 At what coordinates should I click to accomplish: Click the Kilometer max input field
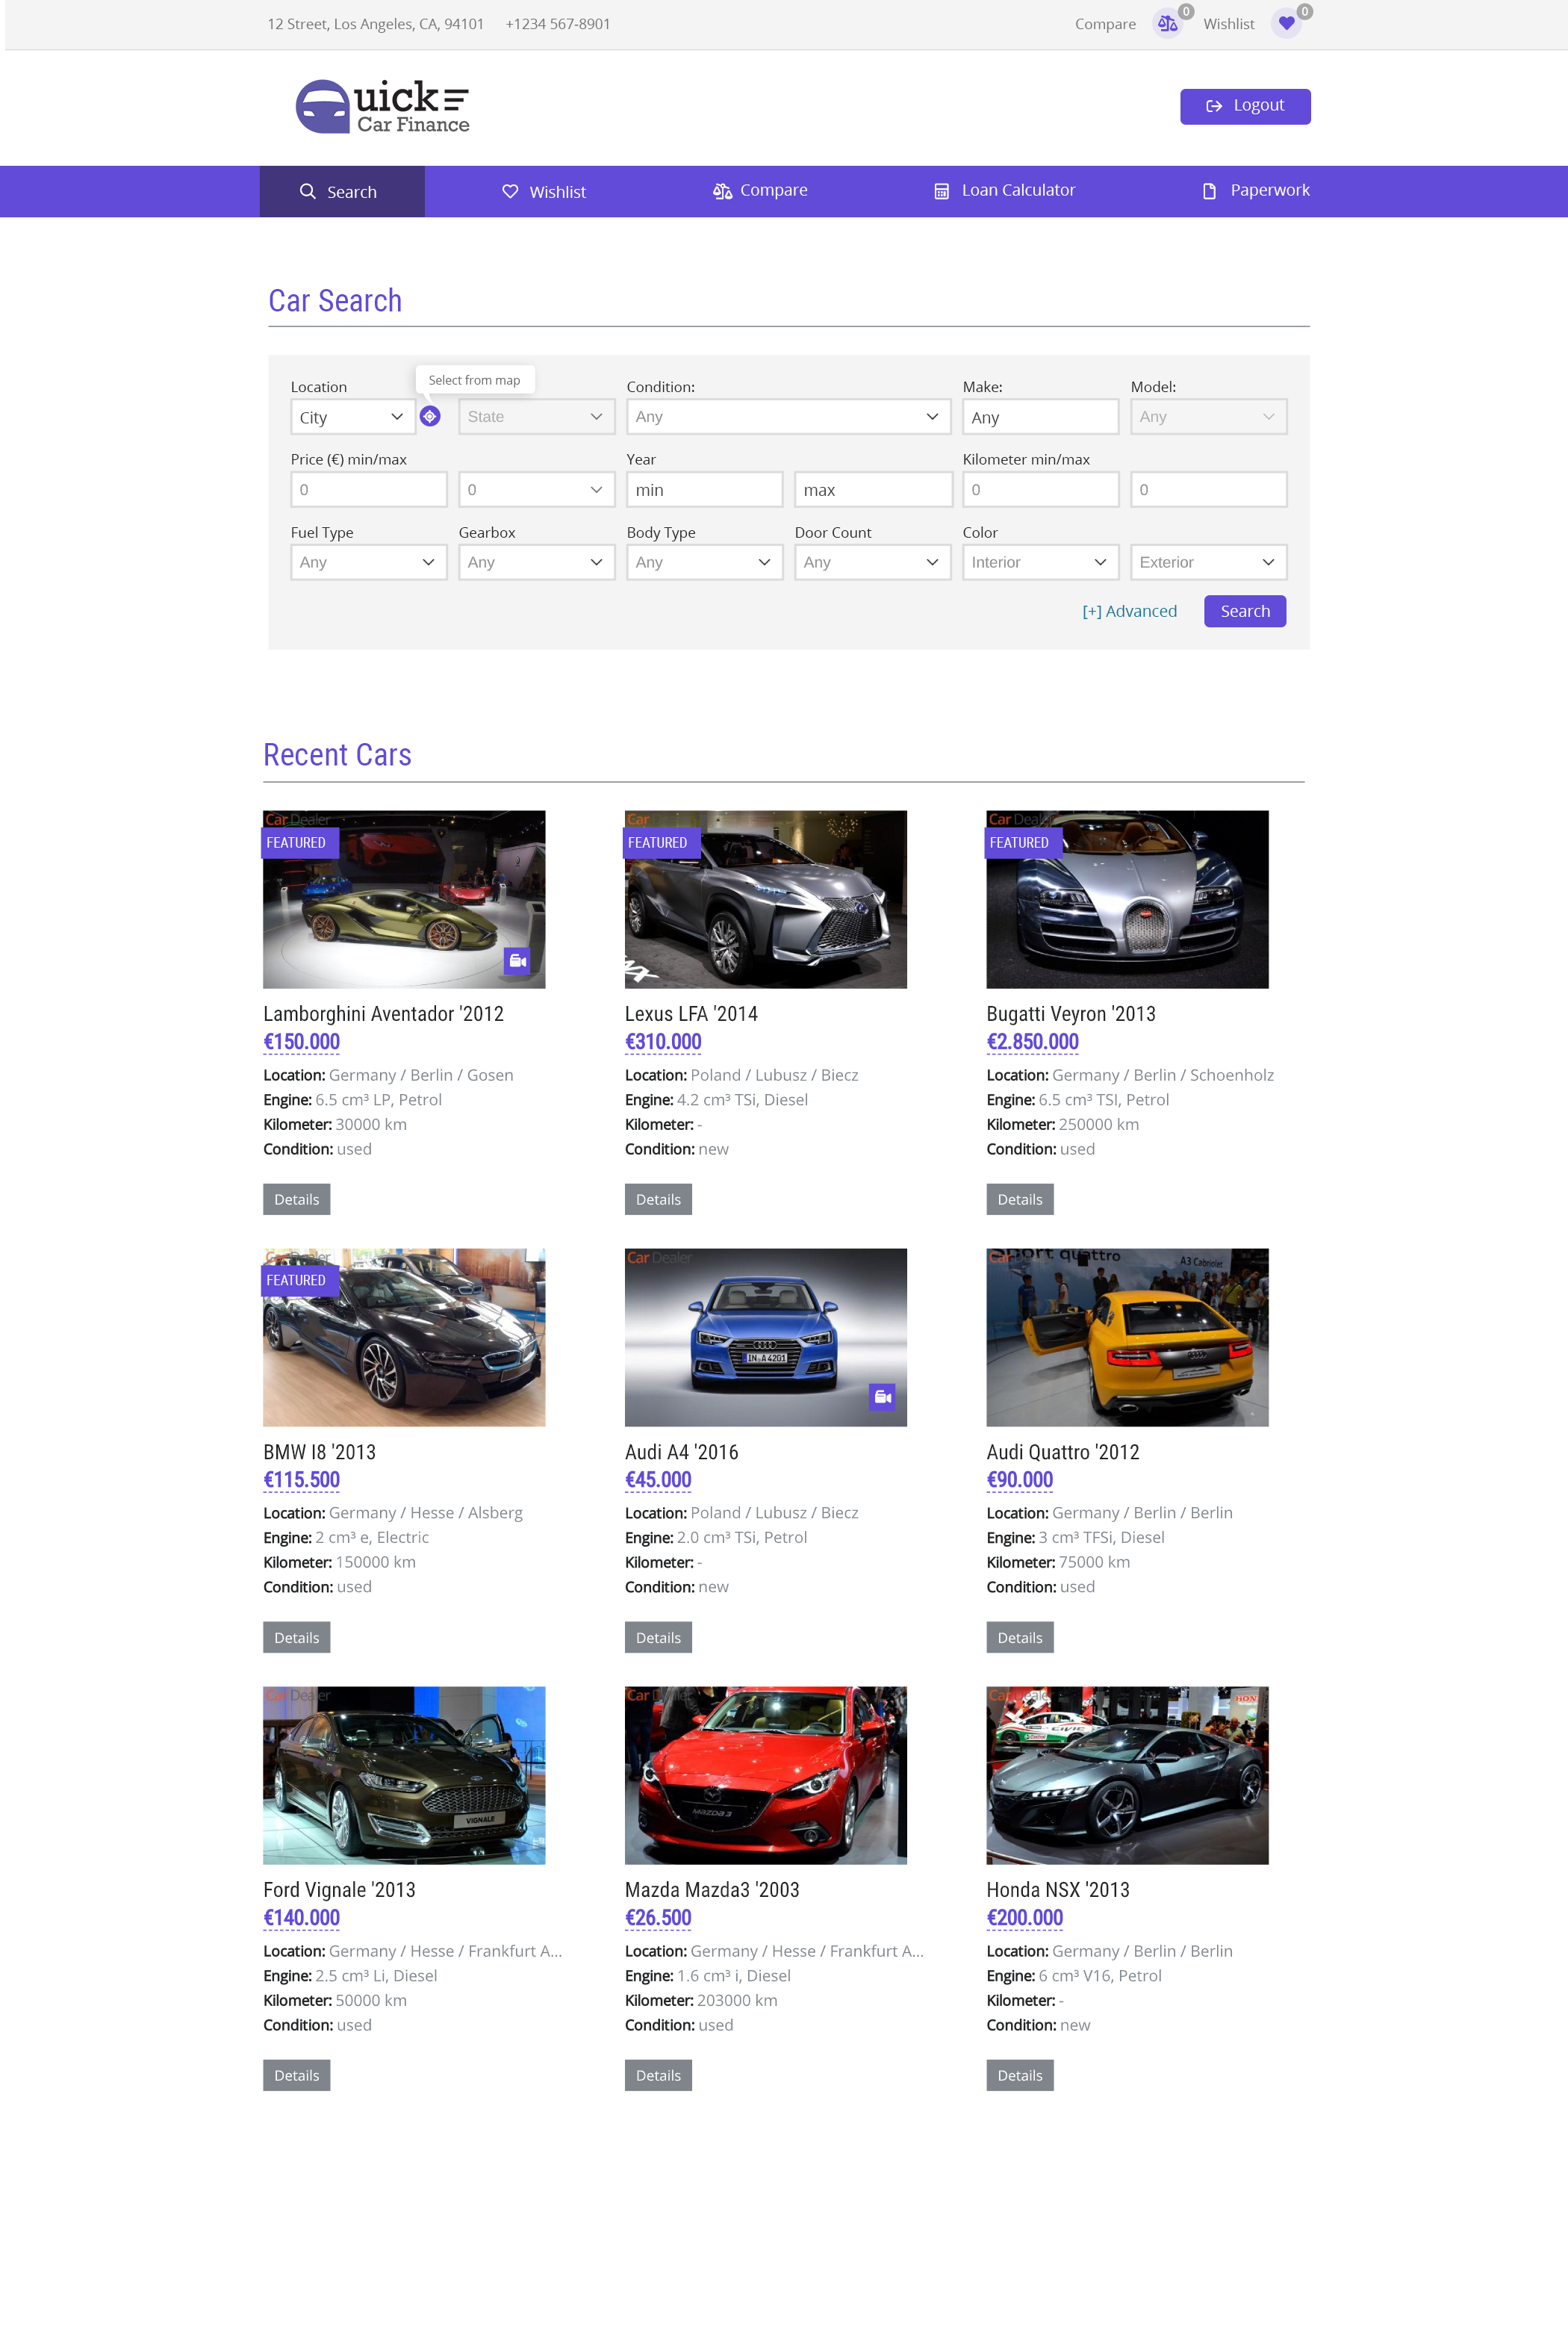coord(1209,490)
